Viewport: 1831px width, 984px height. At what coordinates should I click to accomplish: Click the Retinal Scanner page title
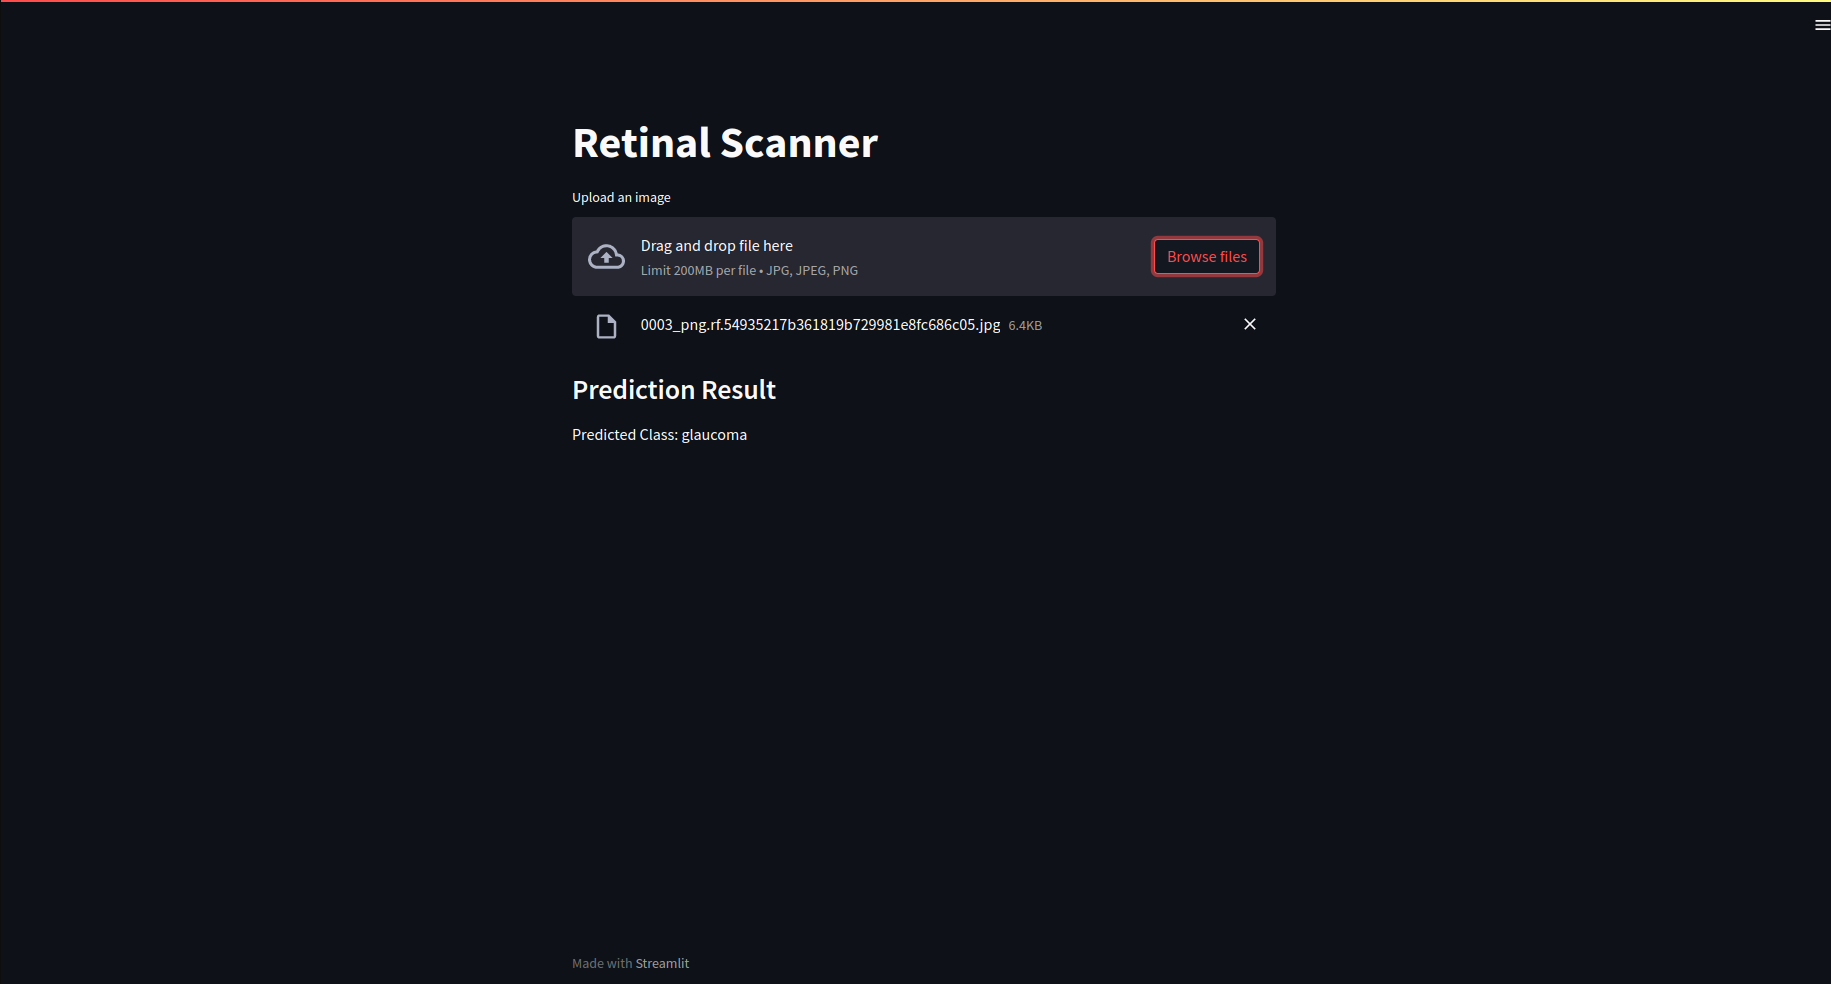pyautogui.click(x=724, y=143)
